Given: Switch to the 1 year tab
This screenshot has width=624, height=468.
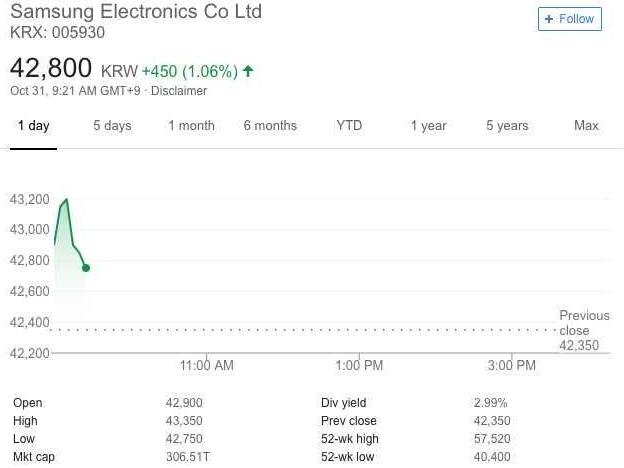Looking at the screenshot, I should 428,126.
